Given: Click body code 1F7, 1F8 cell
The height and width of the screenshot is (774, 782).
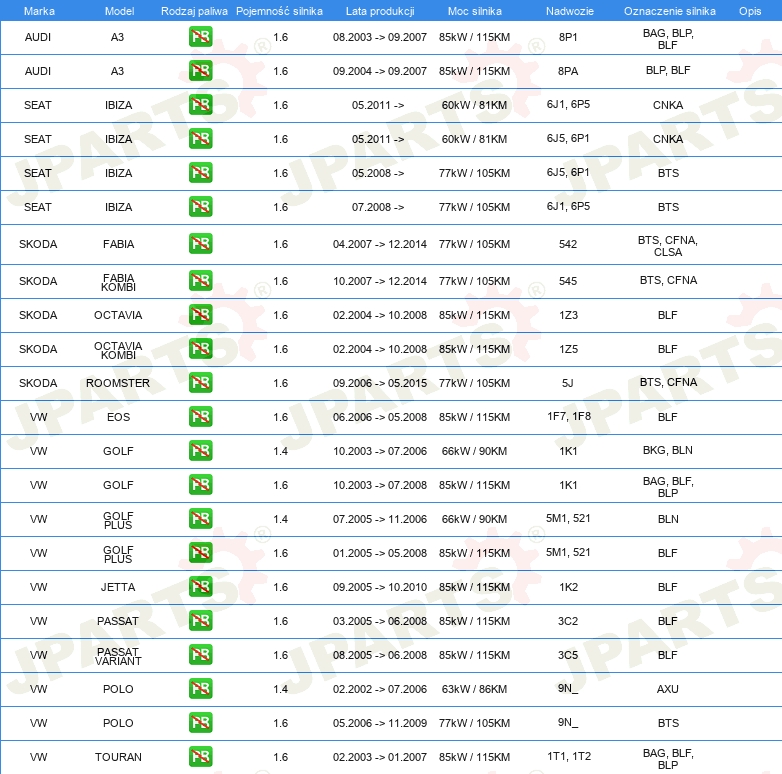Looking at the screenshot, I should pyautogui.click(x=569, y=416).
